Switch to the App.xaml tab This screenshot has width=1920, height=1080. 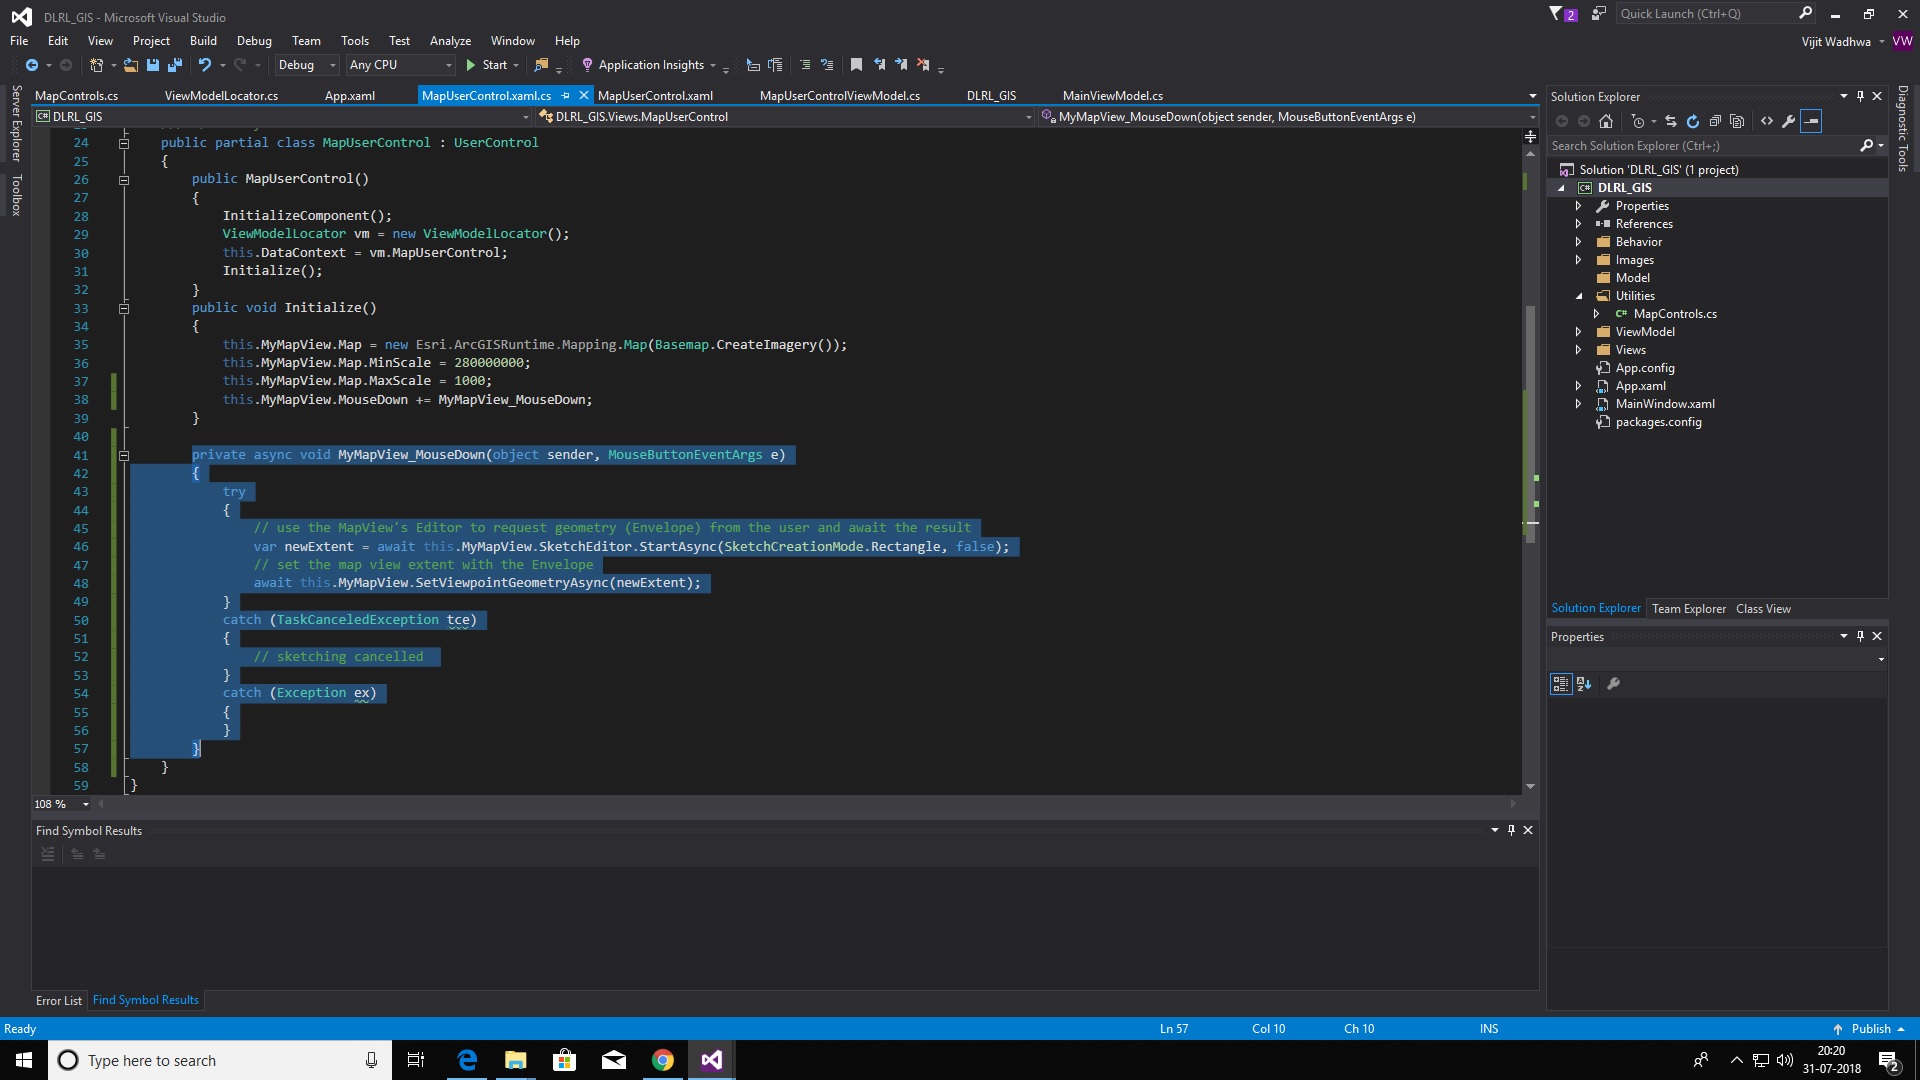[350, 96]
